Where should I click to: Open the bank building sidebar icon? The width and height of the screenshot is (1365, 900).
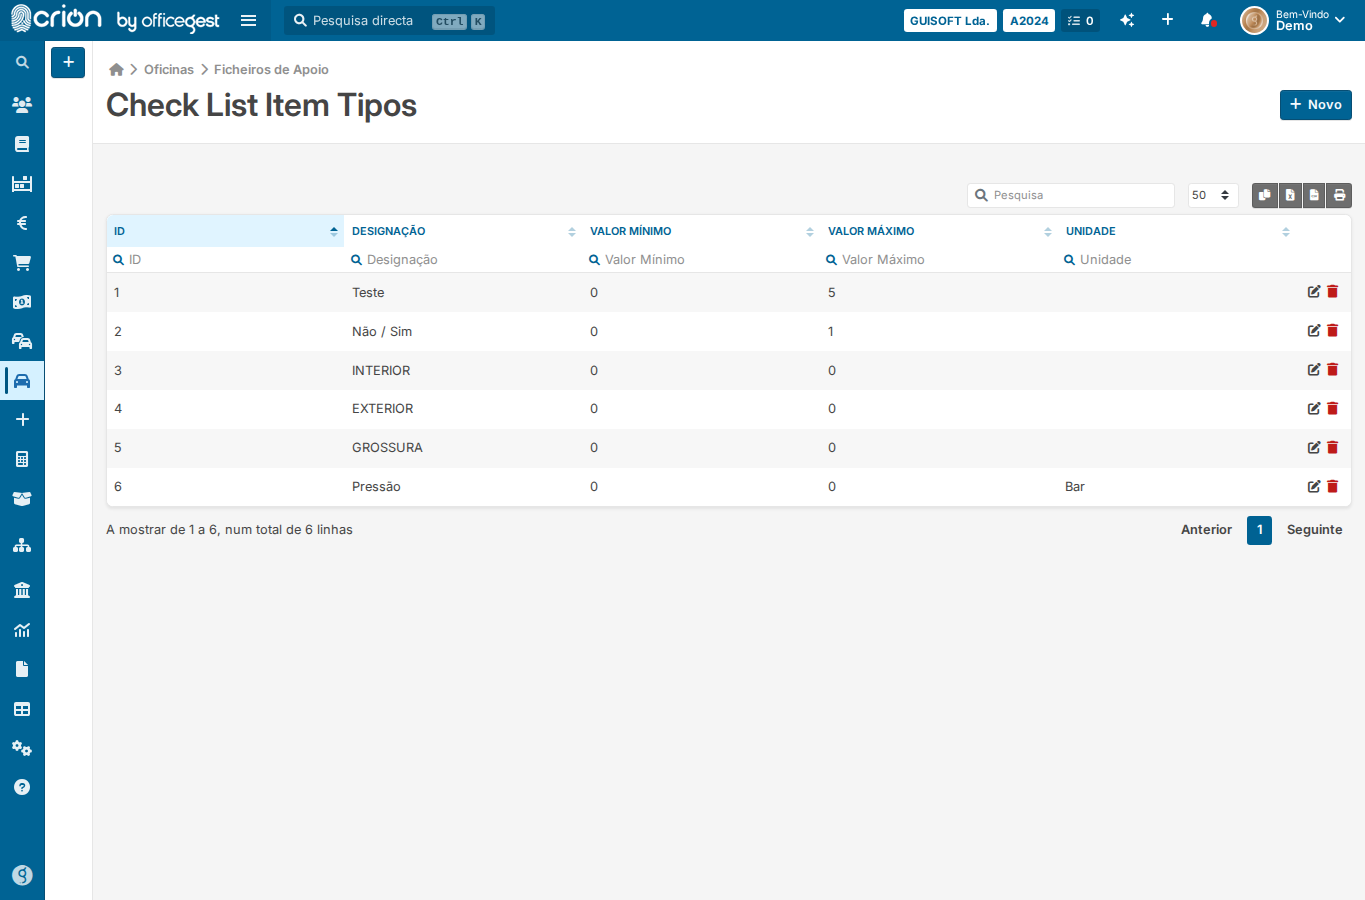tap(22, 590)
